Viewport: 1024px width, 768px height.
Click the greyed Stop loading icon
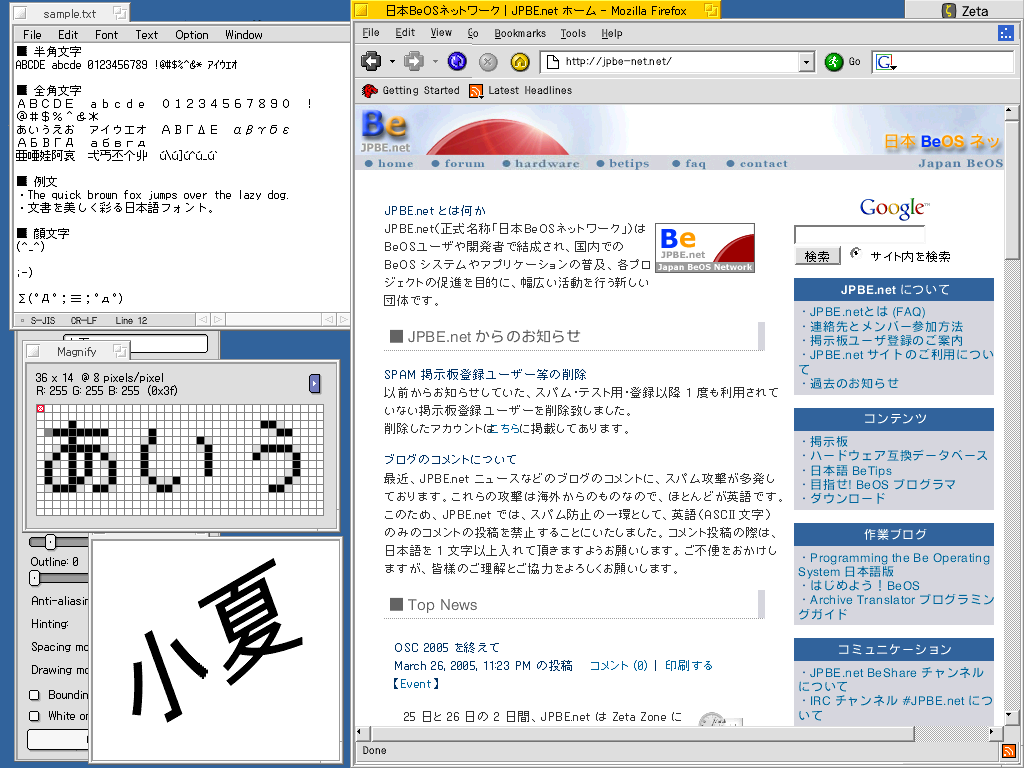(x=488, y=61)
